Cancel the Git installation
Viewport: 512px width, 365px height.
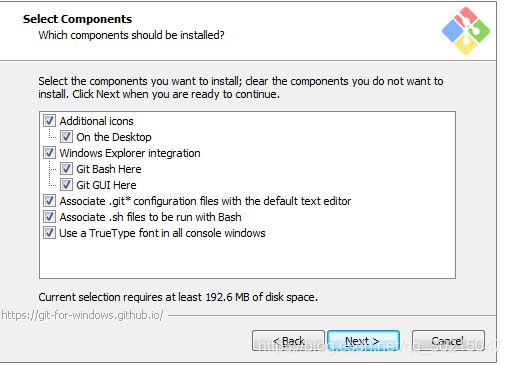pos(448,341)
